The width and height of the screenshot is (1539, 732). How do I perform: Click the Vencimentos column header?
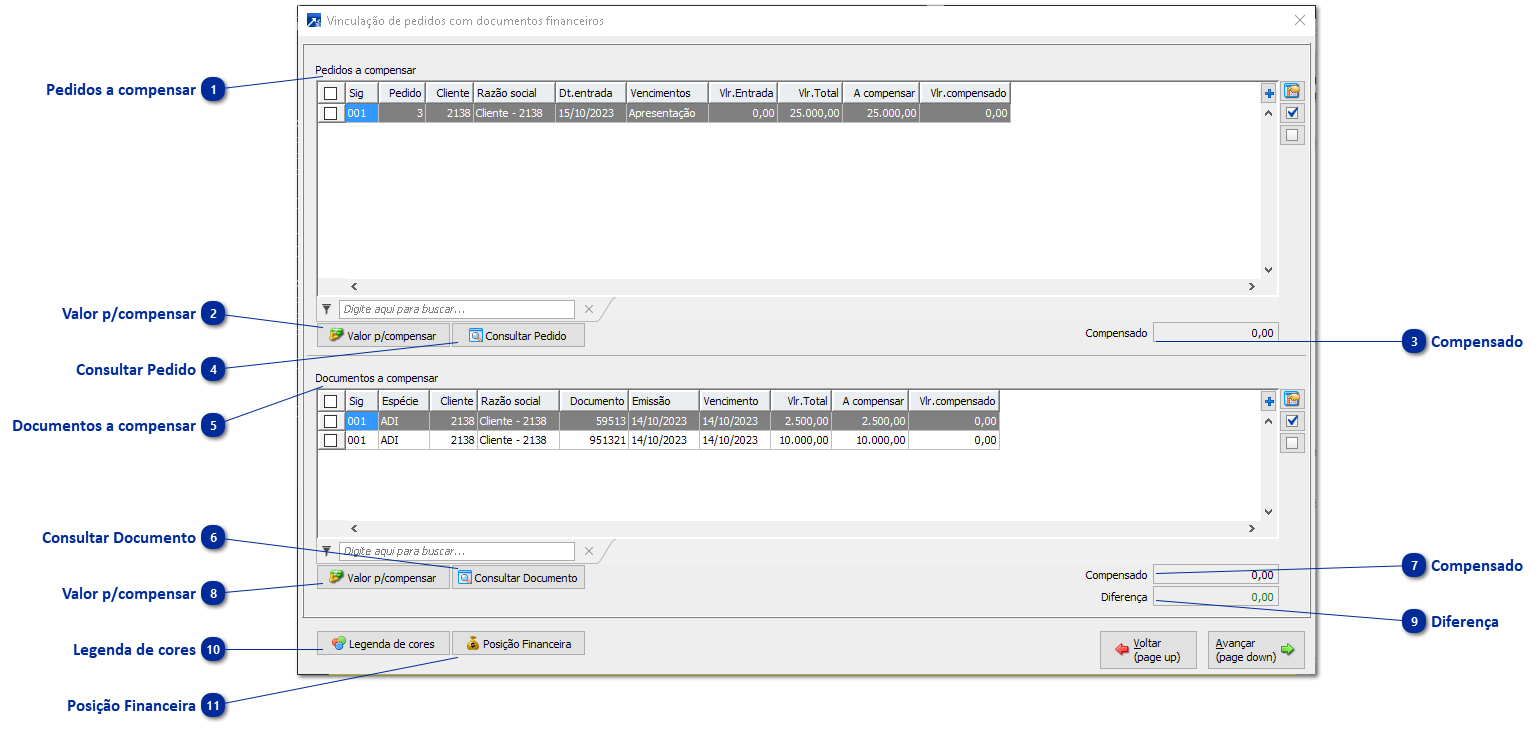(667, 93)
